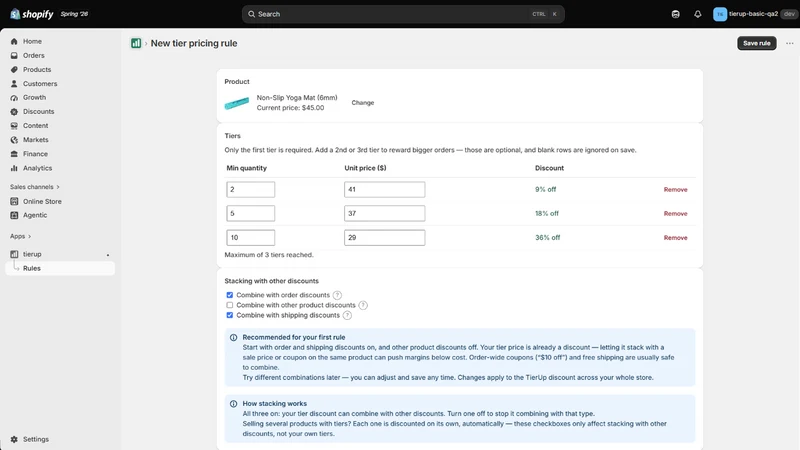Remove the tier with quantity 10
Screen dimensions: 800x450
tap(676, 238)
